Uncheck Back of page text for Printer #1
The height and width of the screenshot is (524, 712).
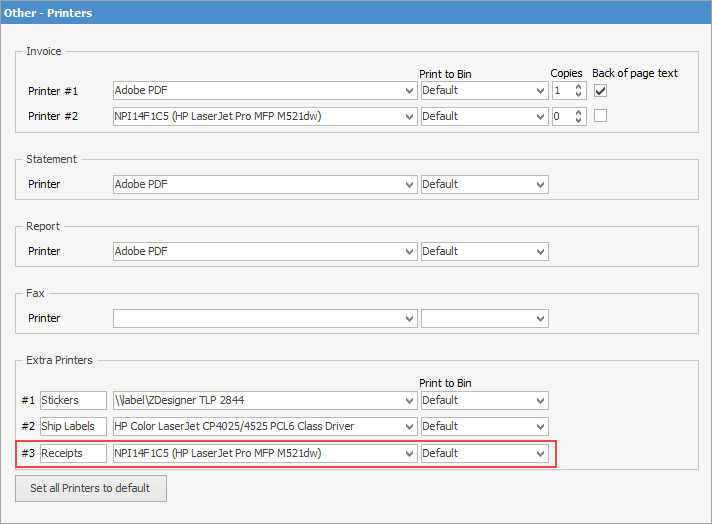click(x=600, y=90)
